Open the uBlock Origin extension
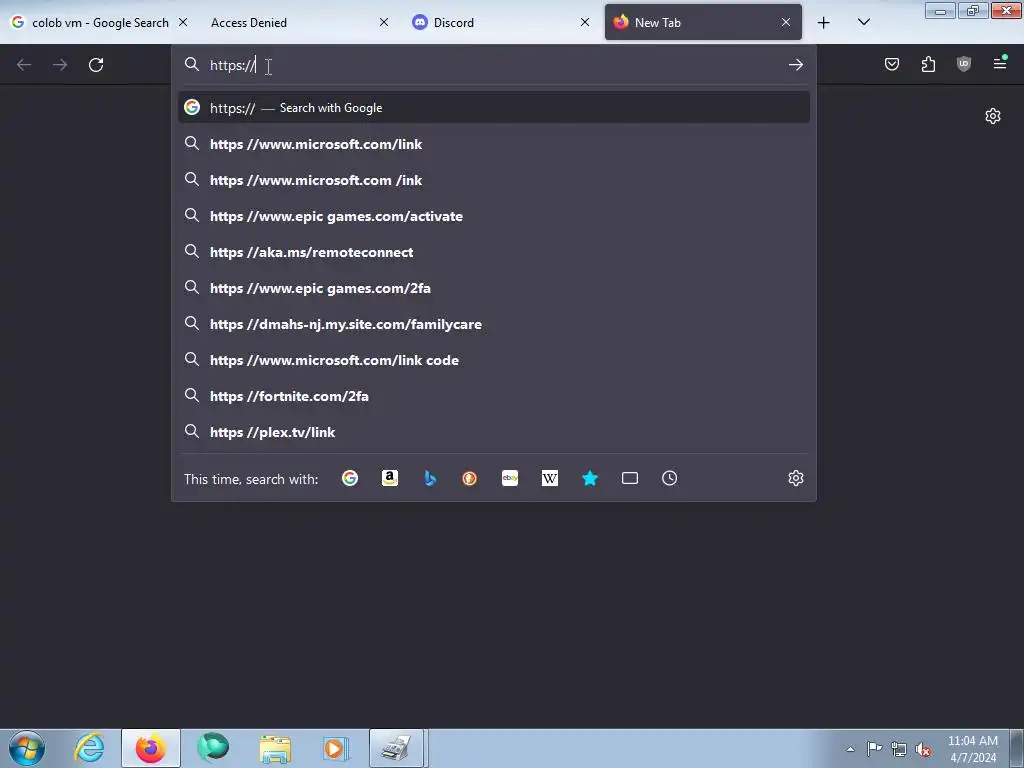1024x768 pixels. (963, 64)
